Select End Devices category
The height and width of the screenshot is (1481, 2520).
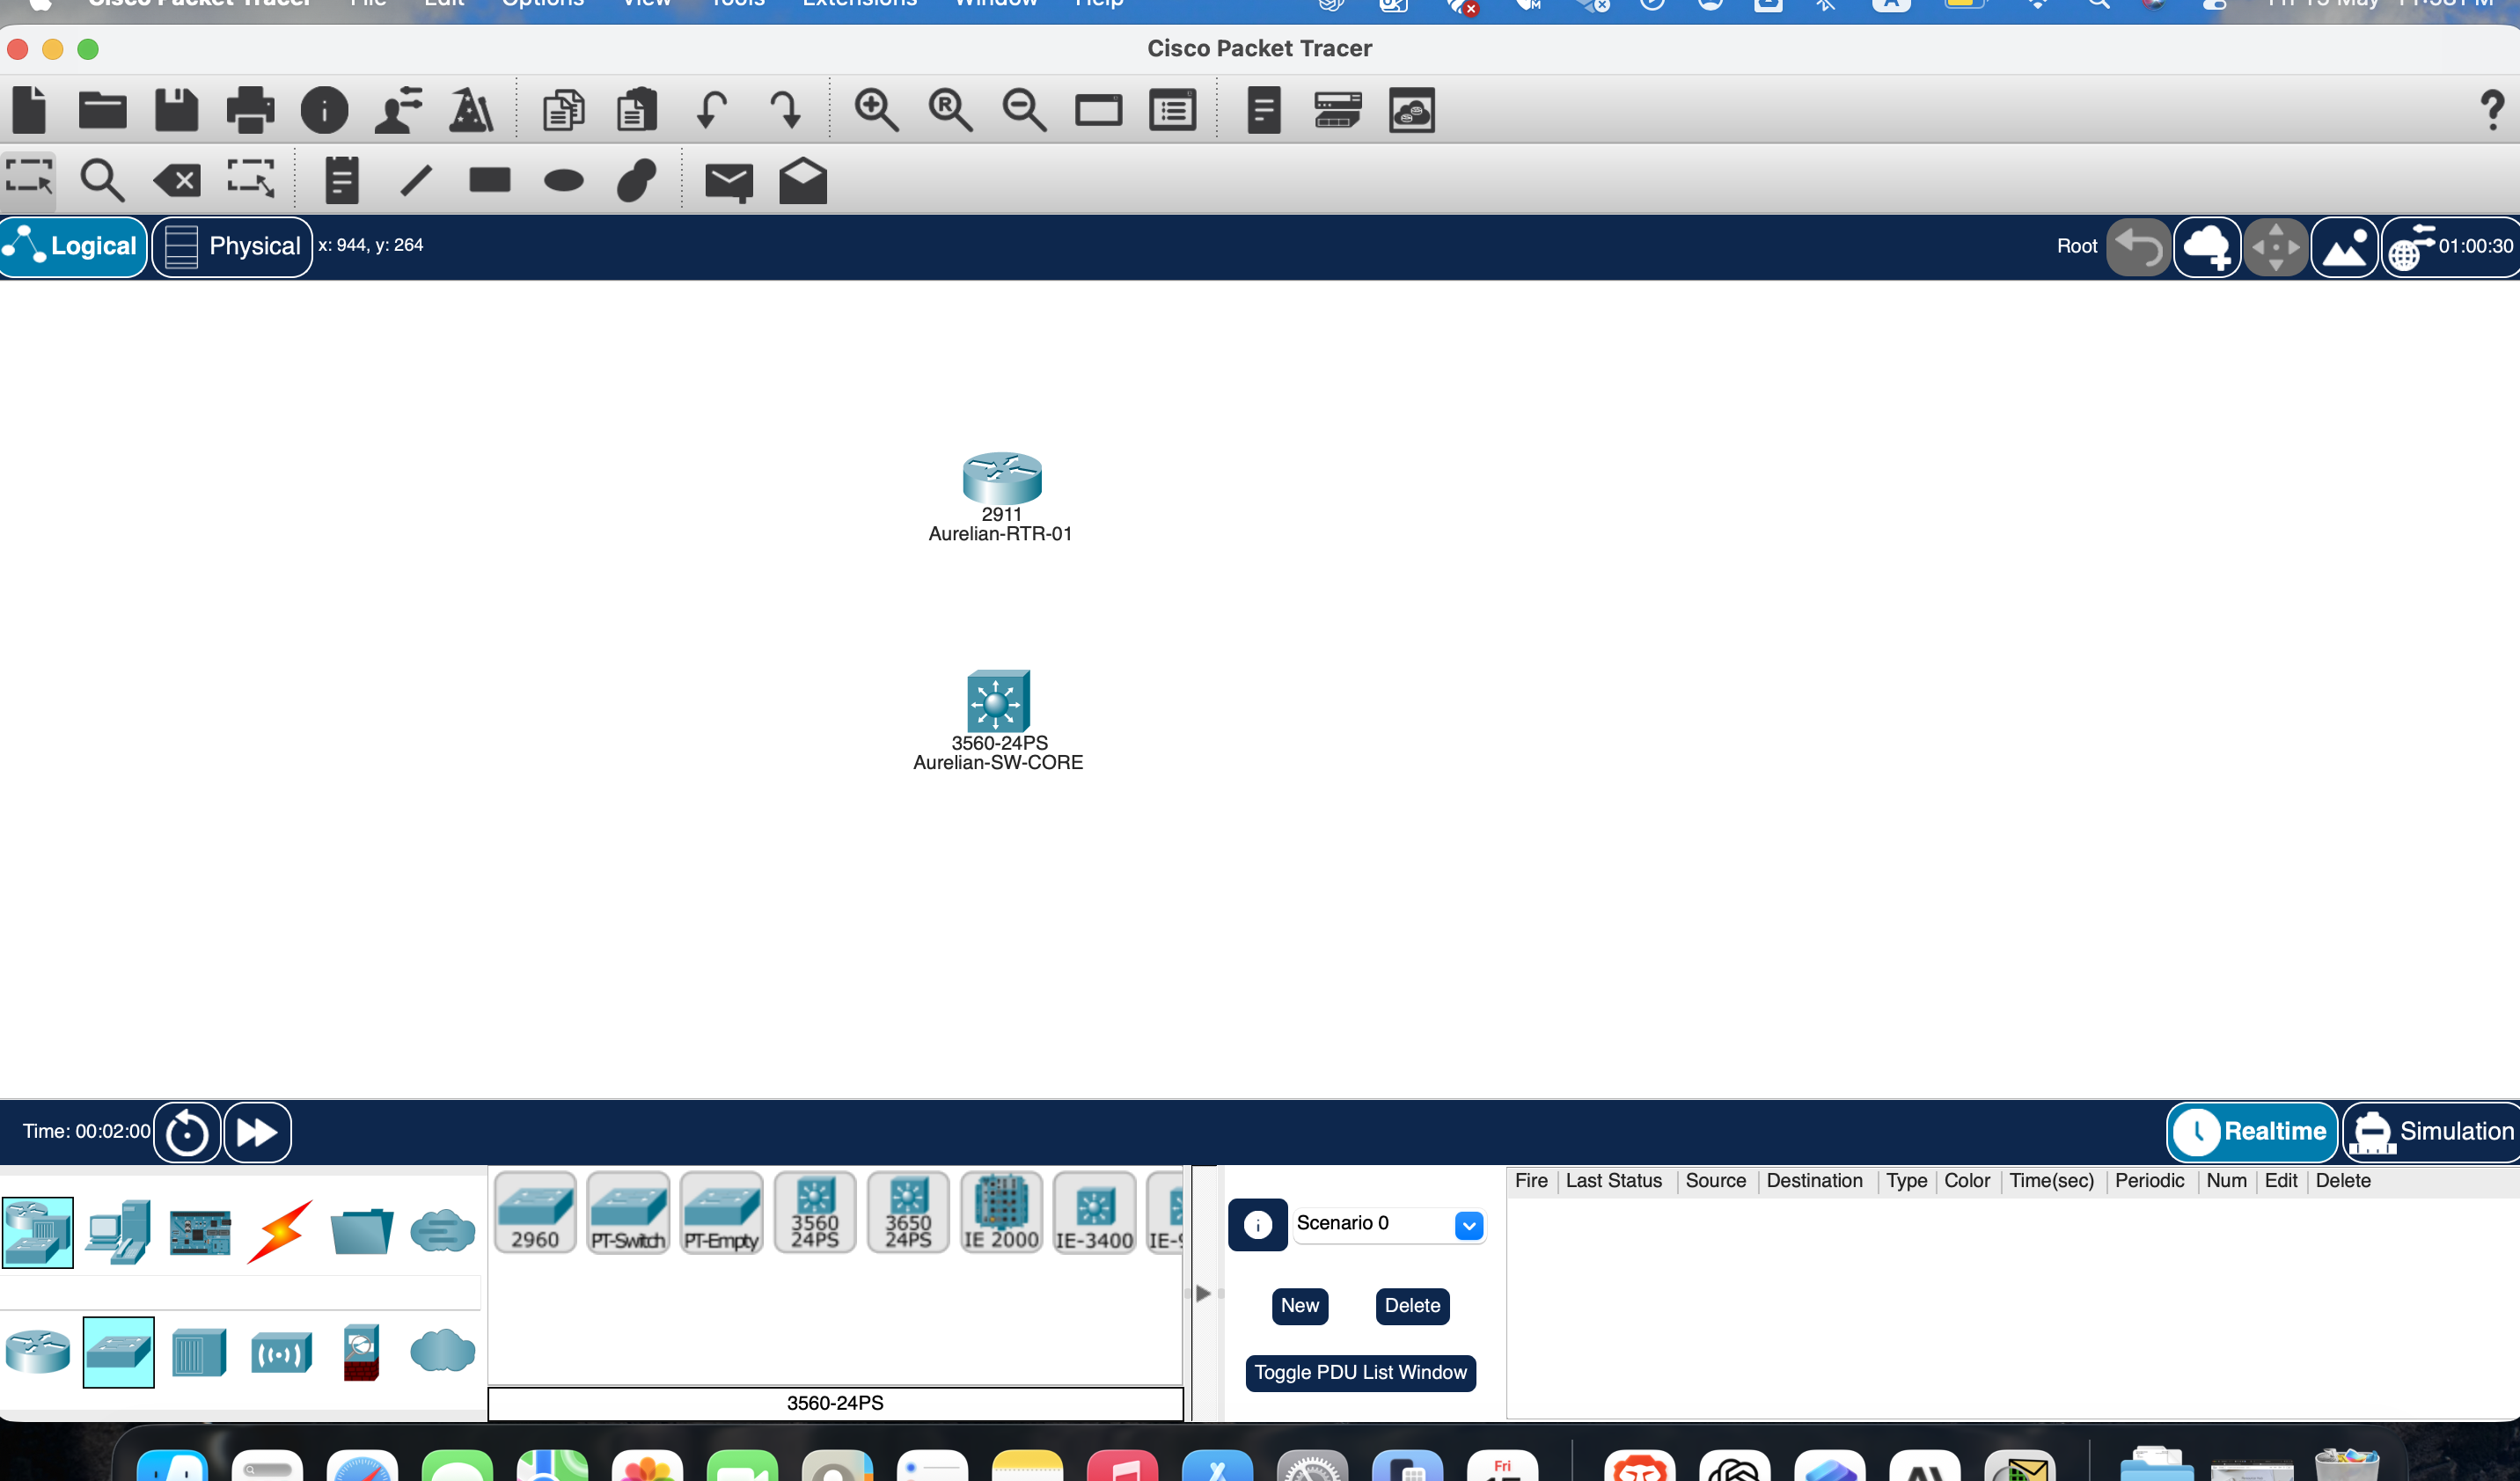119,1232
